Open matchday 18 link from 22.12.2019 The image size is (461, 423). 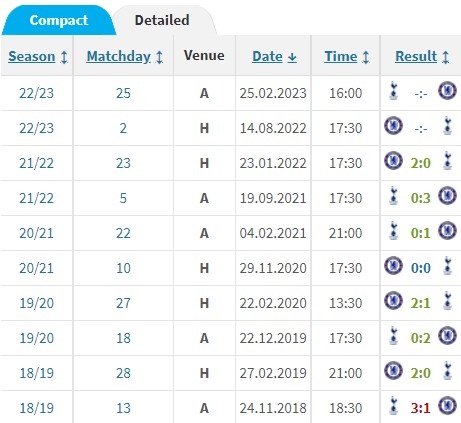123,338
